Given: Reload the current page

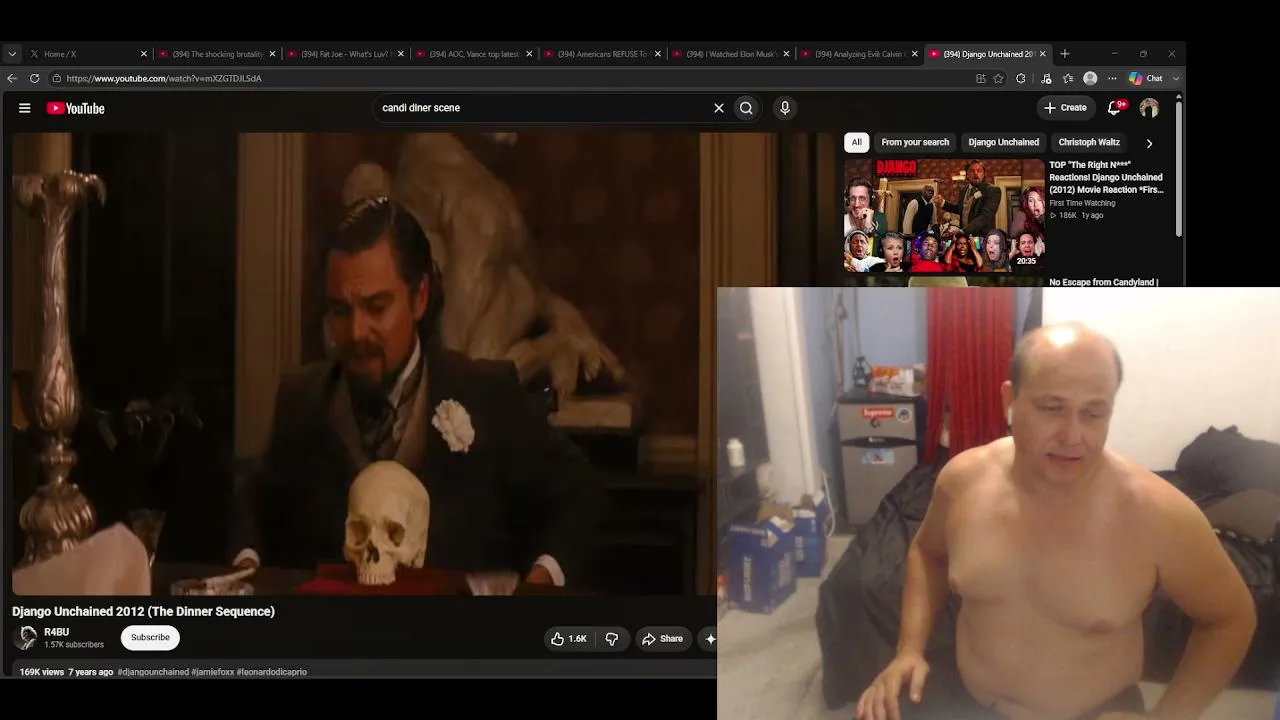Looking at the screenshot, I should (x=35, y=78).
